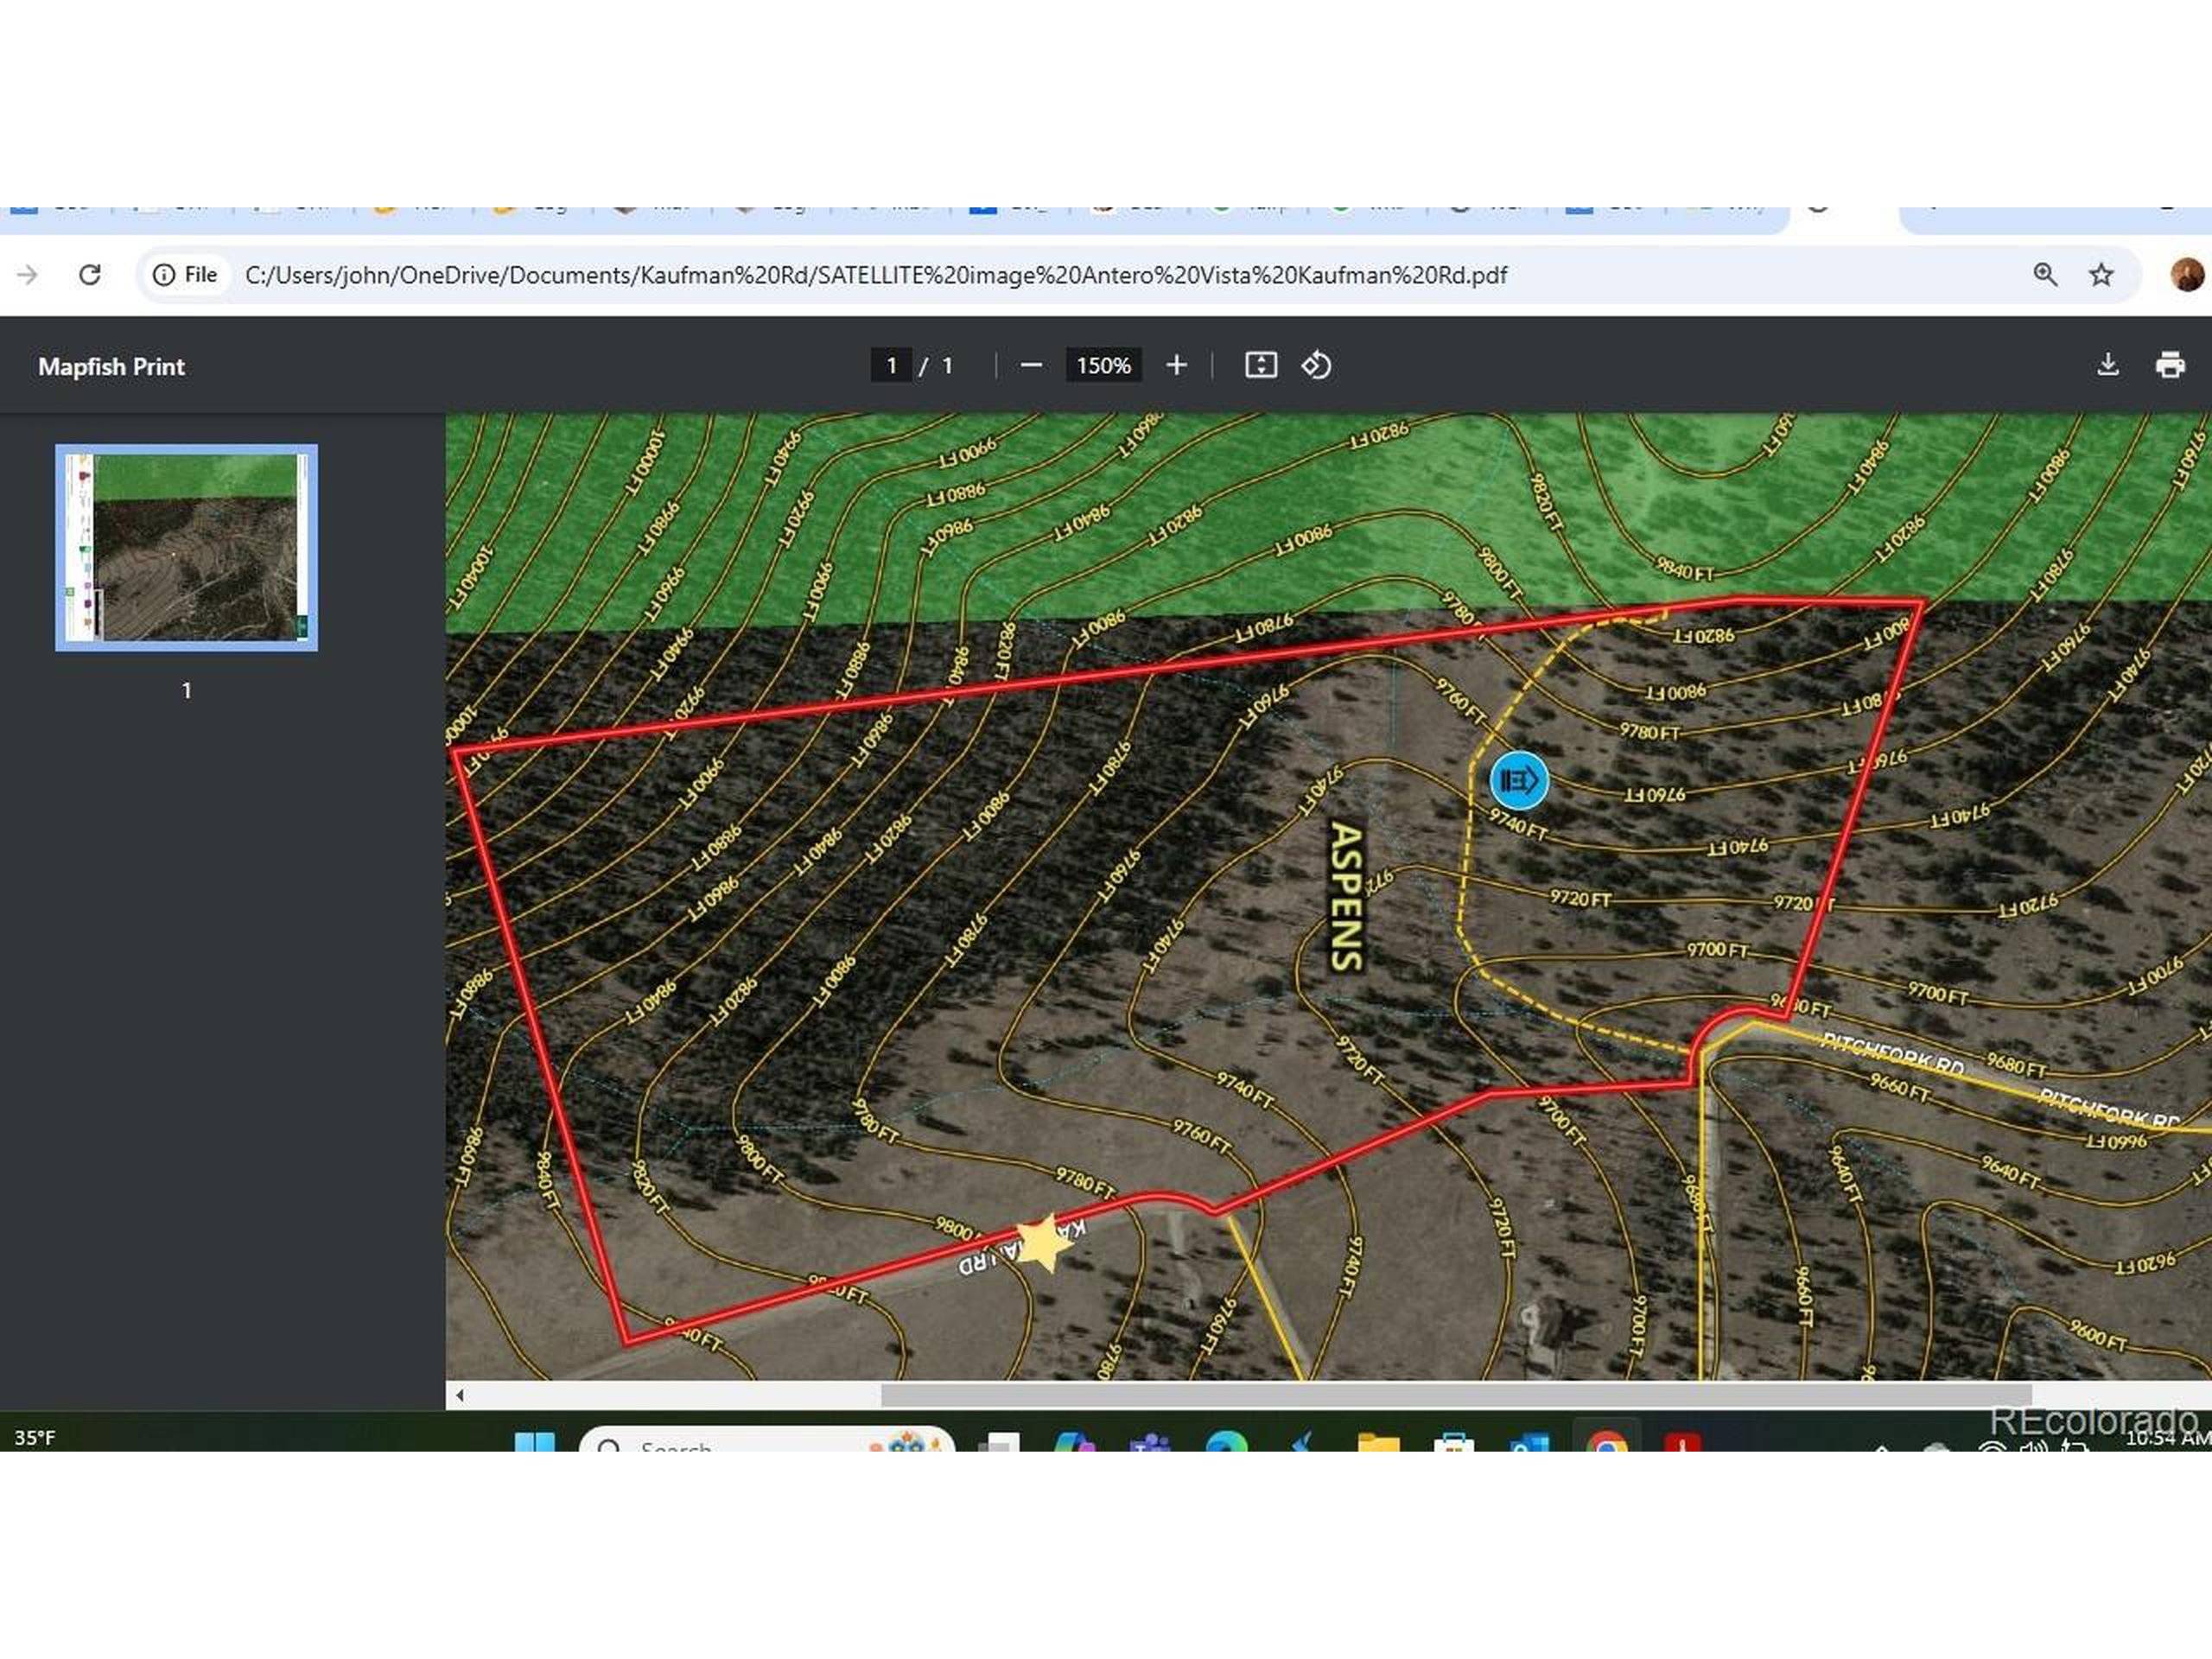This screenshot has width=2212, height=1659.
Task: Open the File site information chip
Action: coord(185,275)
